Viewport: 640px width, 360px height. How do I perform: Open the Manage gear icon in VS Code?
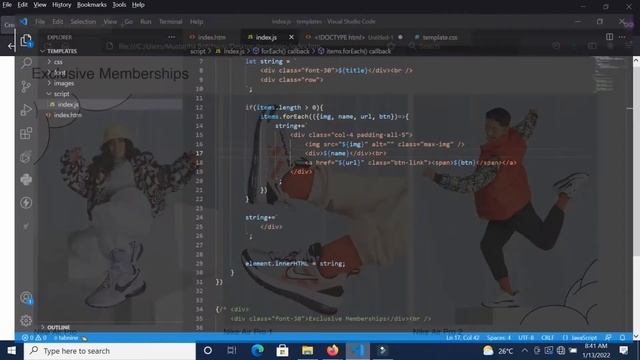26,320
